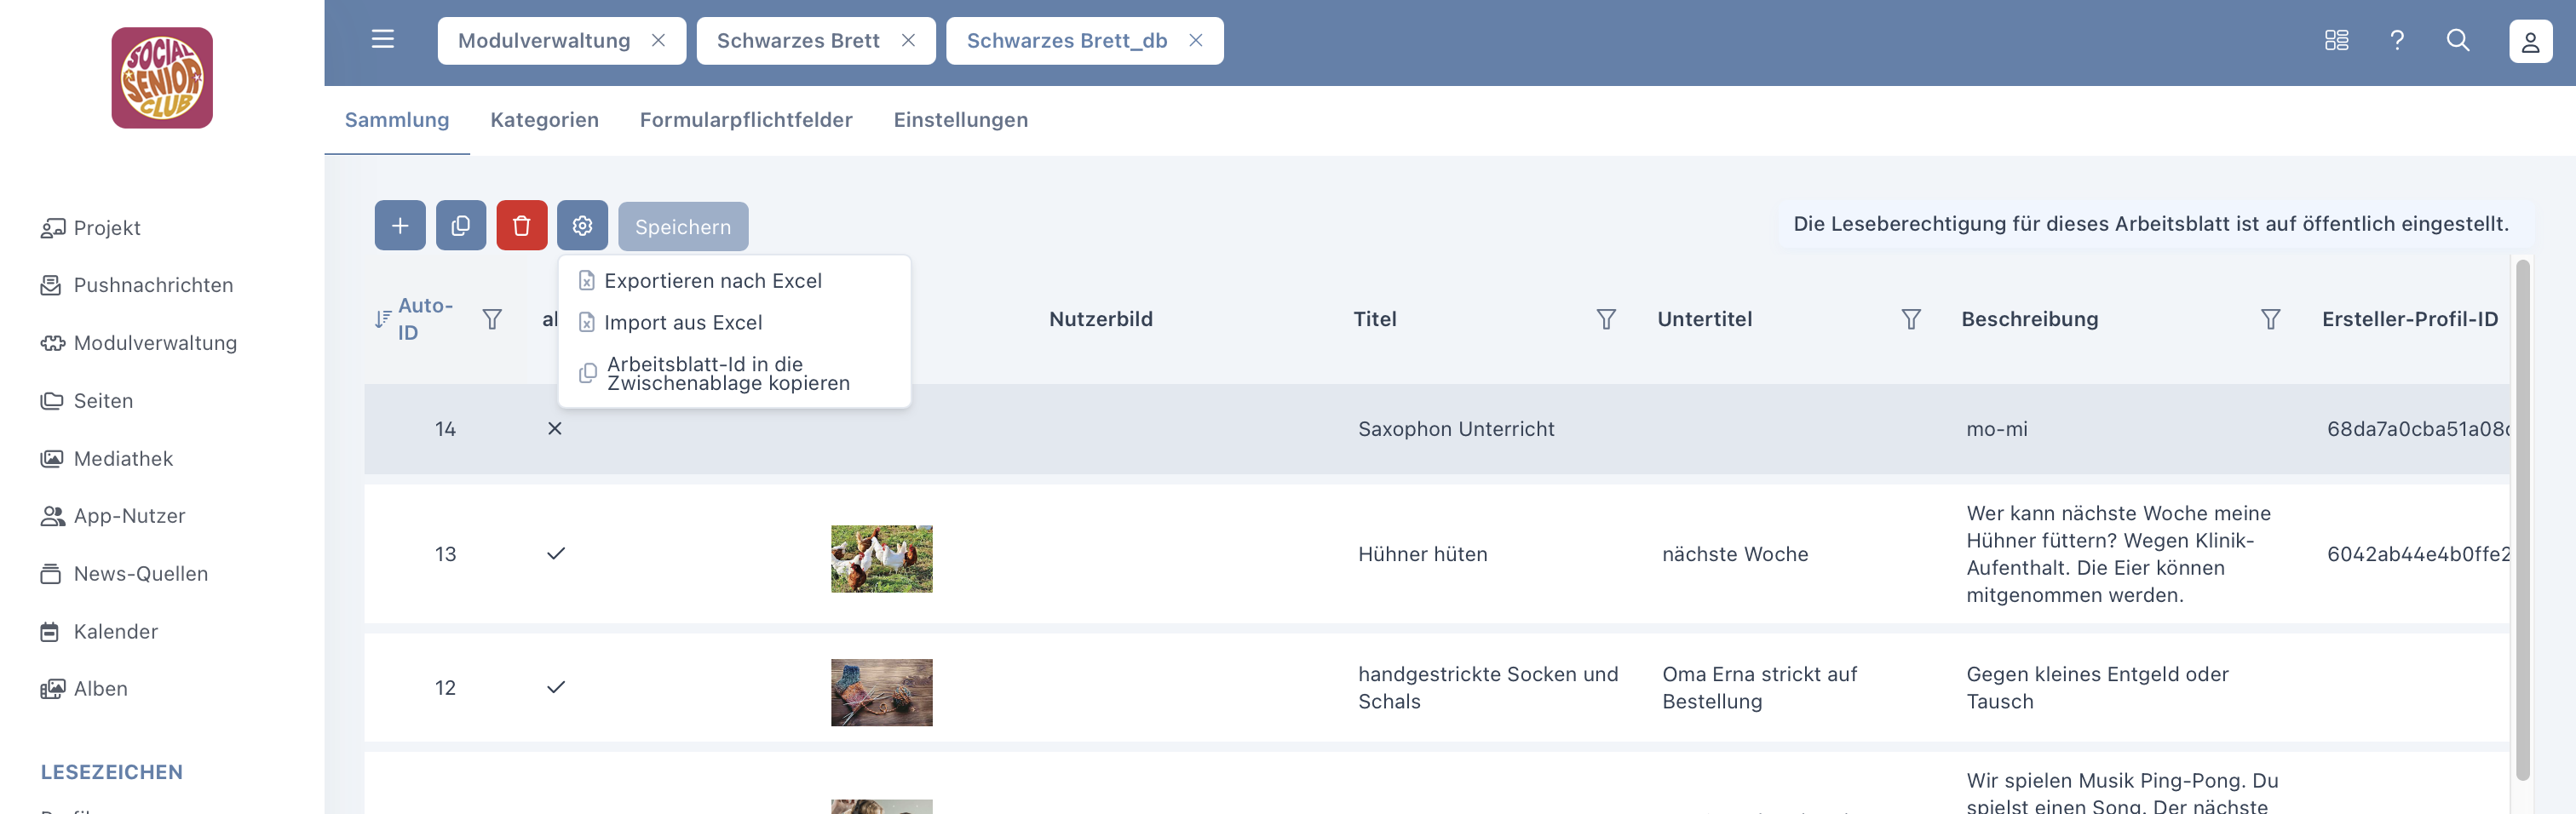Click the question mark help icon
The width and height of the screenshot is (2576, 814).
click(2396, 41)
